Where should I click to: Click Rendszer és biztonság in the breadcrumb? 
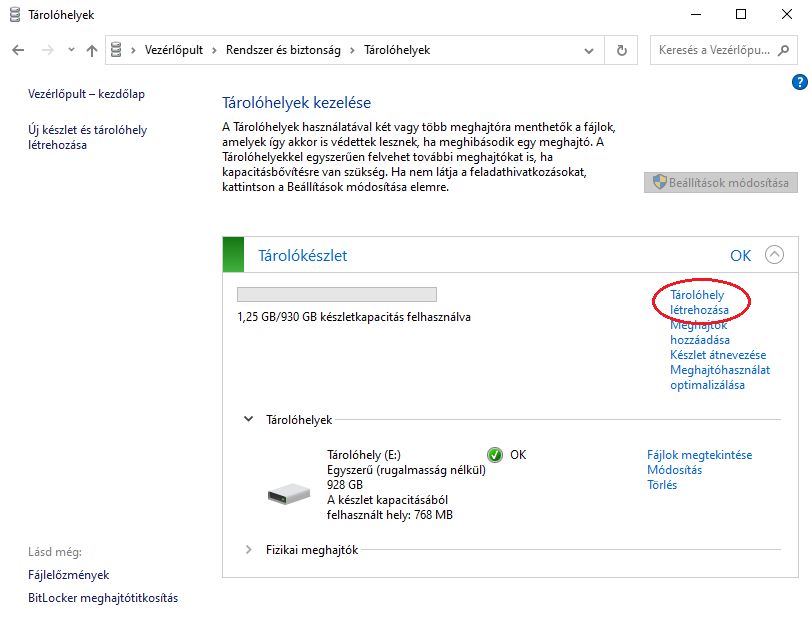[284, 50]
